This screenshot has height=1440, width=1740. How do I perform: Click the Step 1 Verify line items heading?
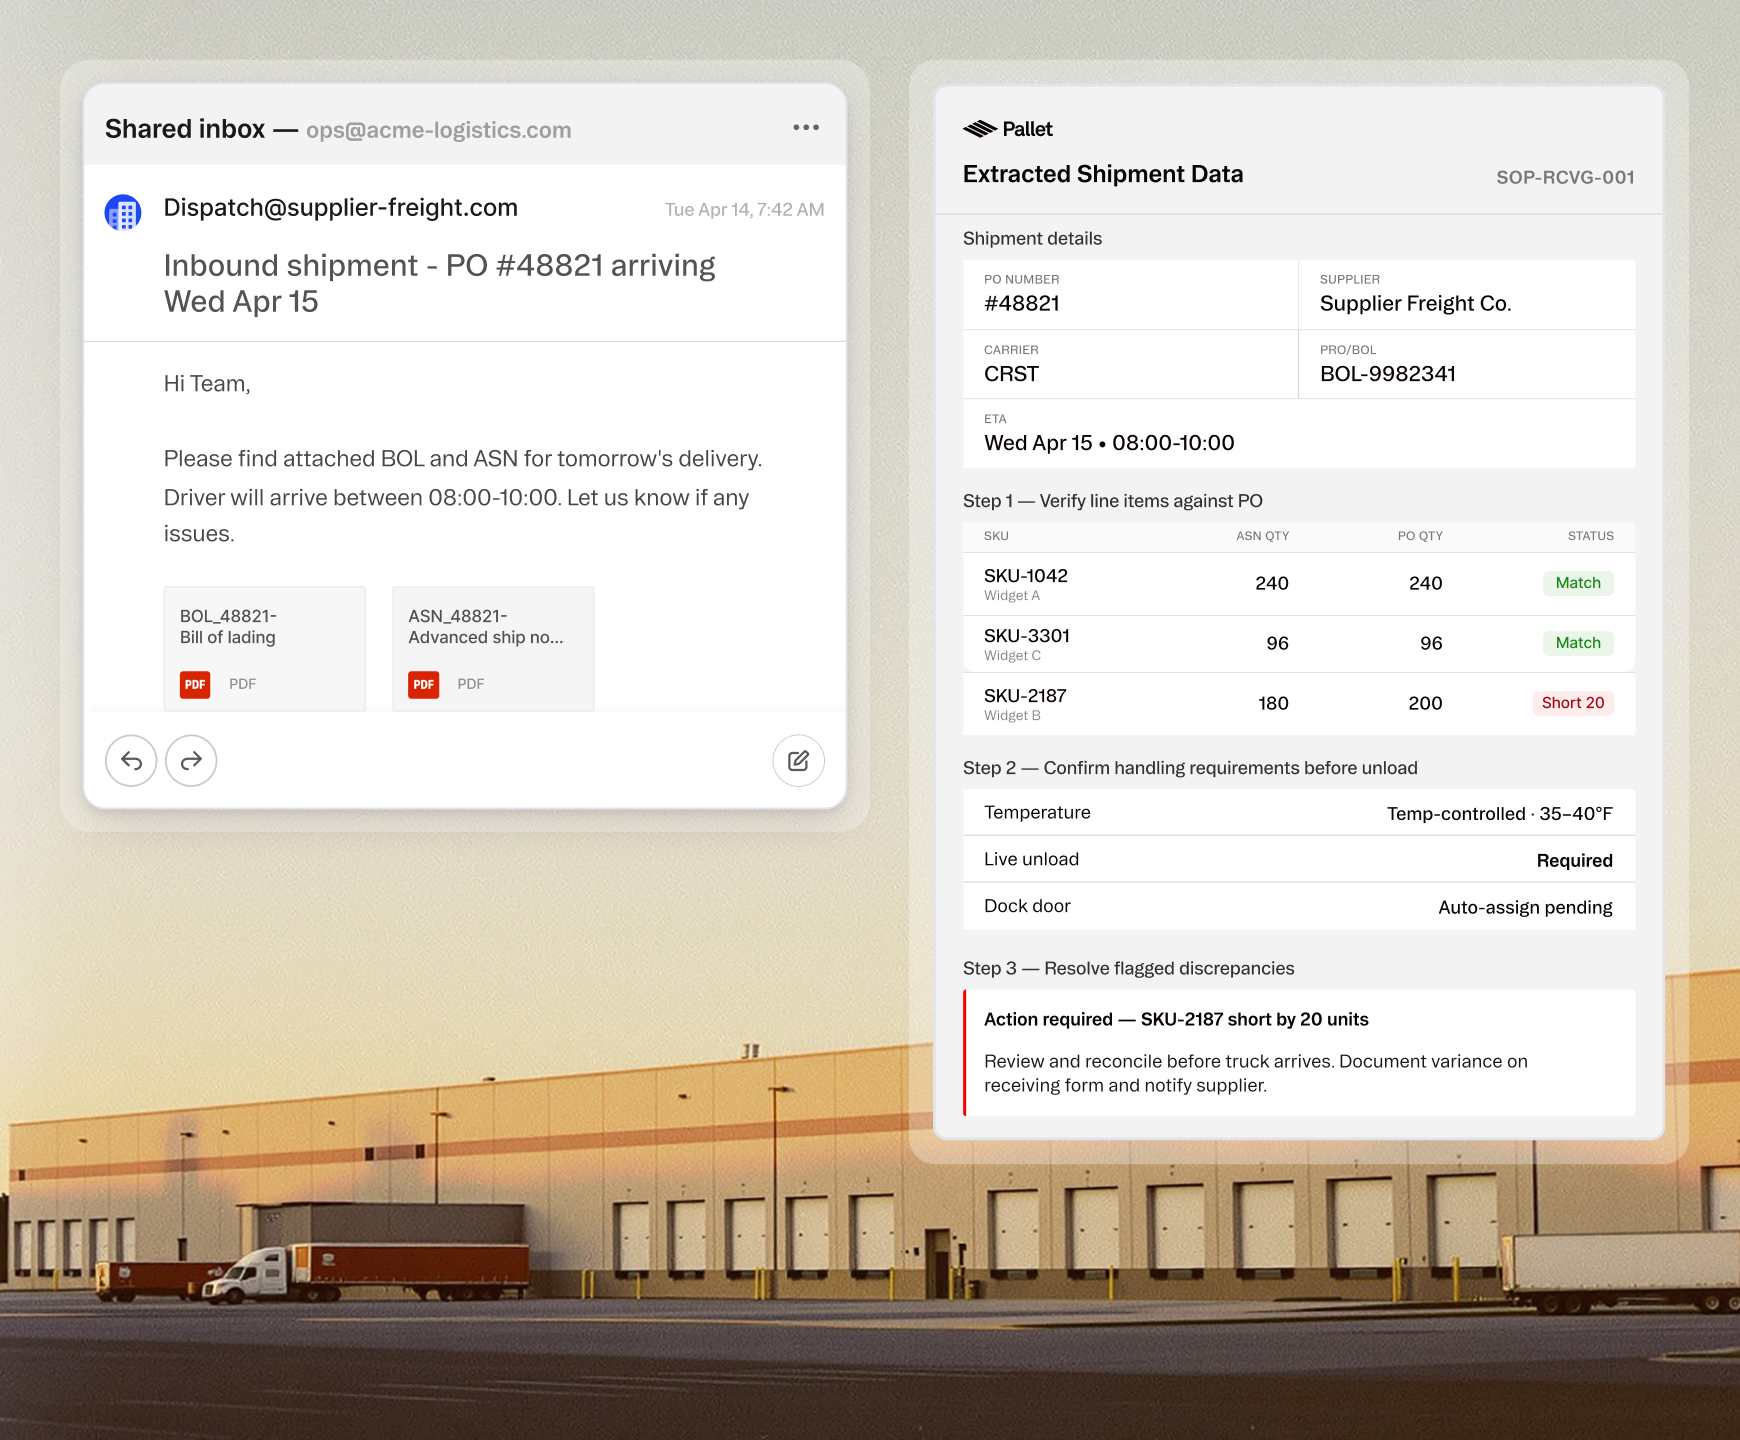point(1113,501)
